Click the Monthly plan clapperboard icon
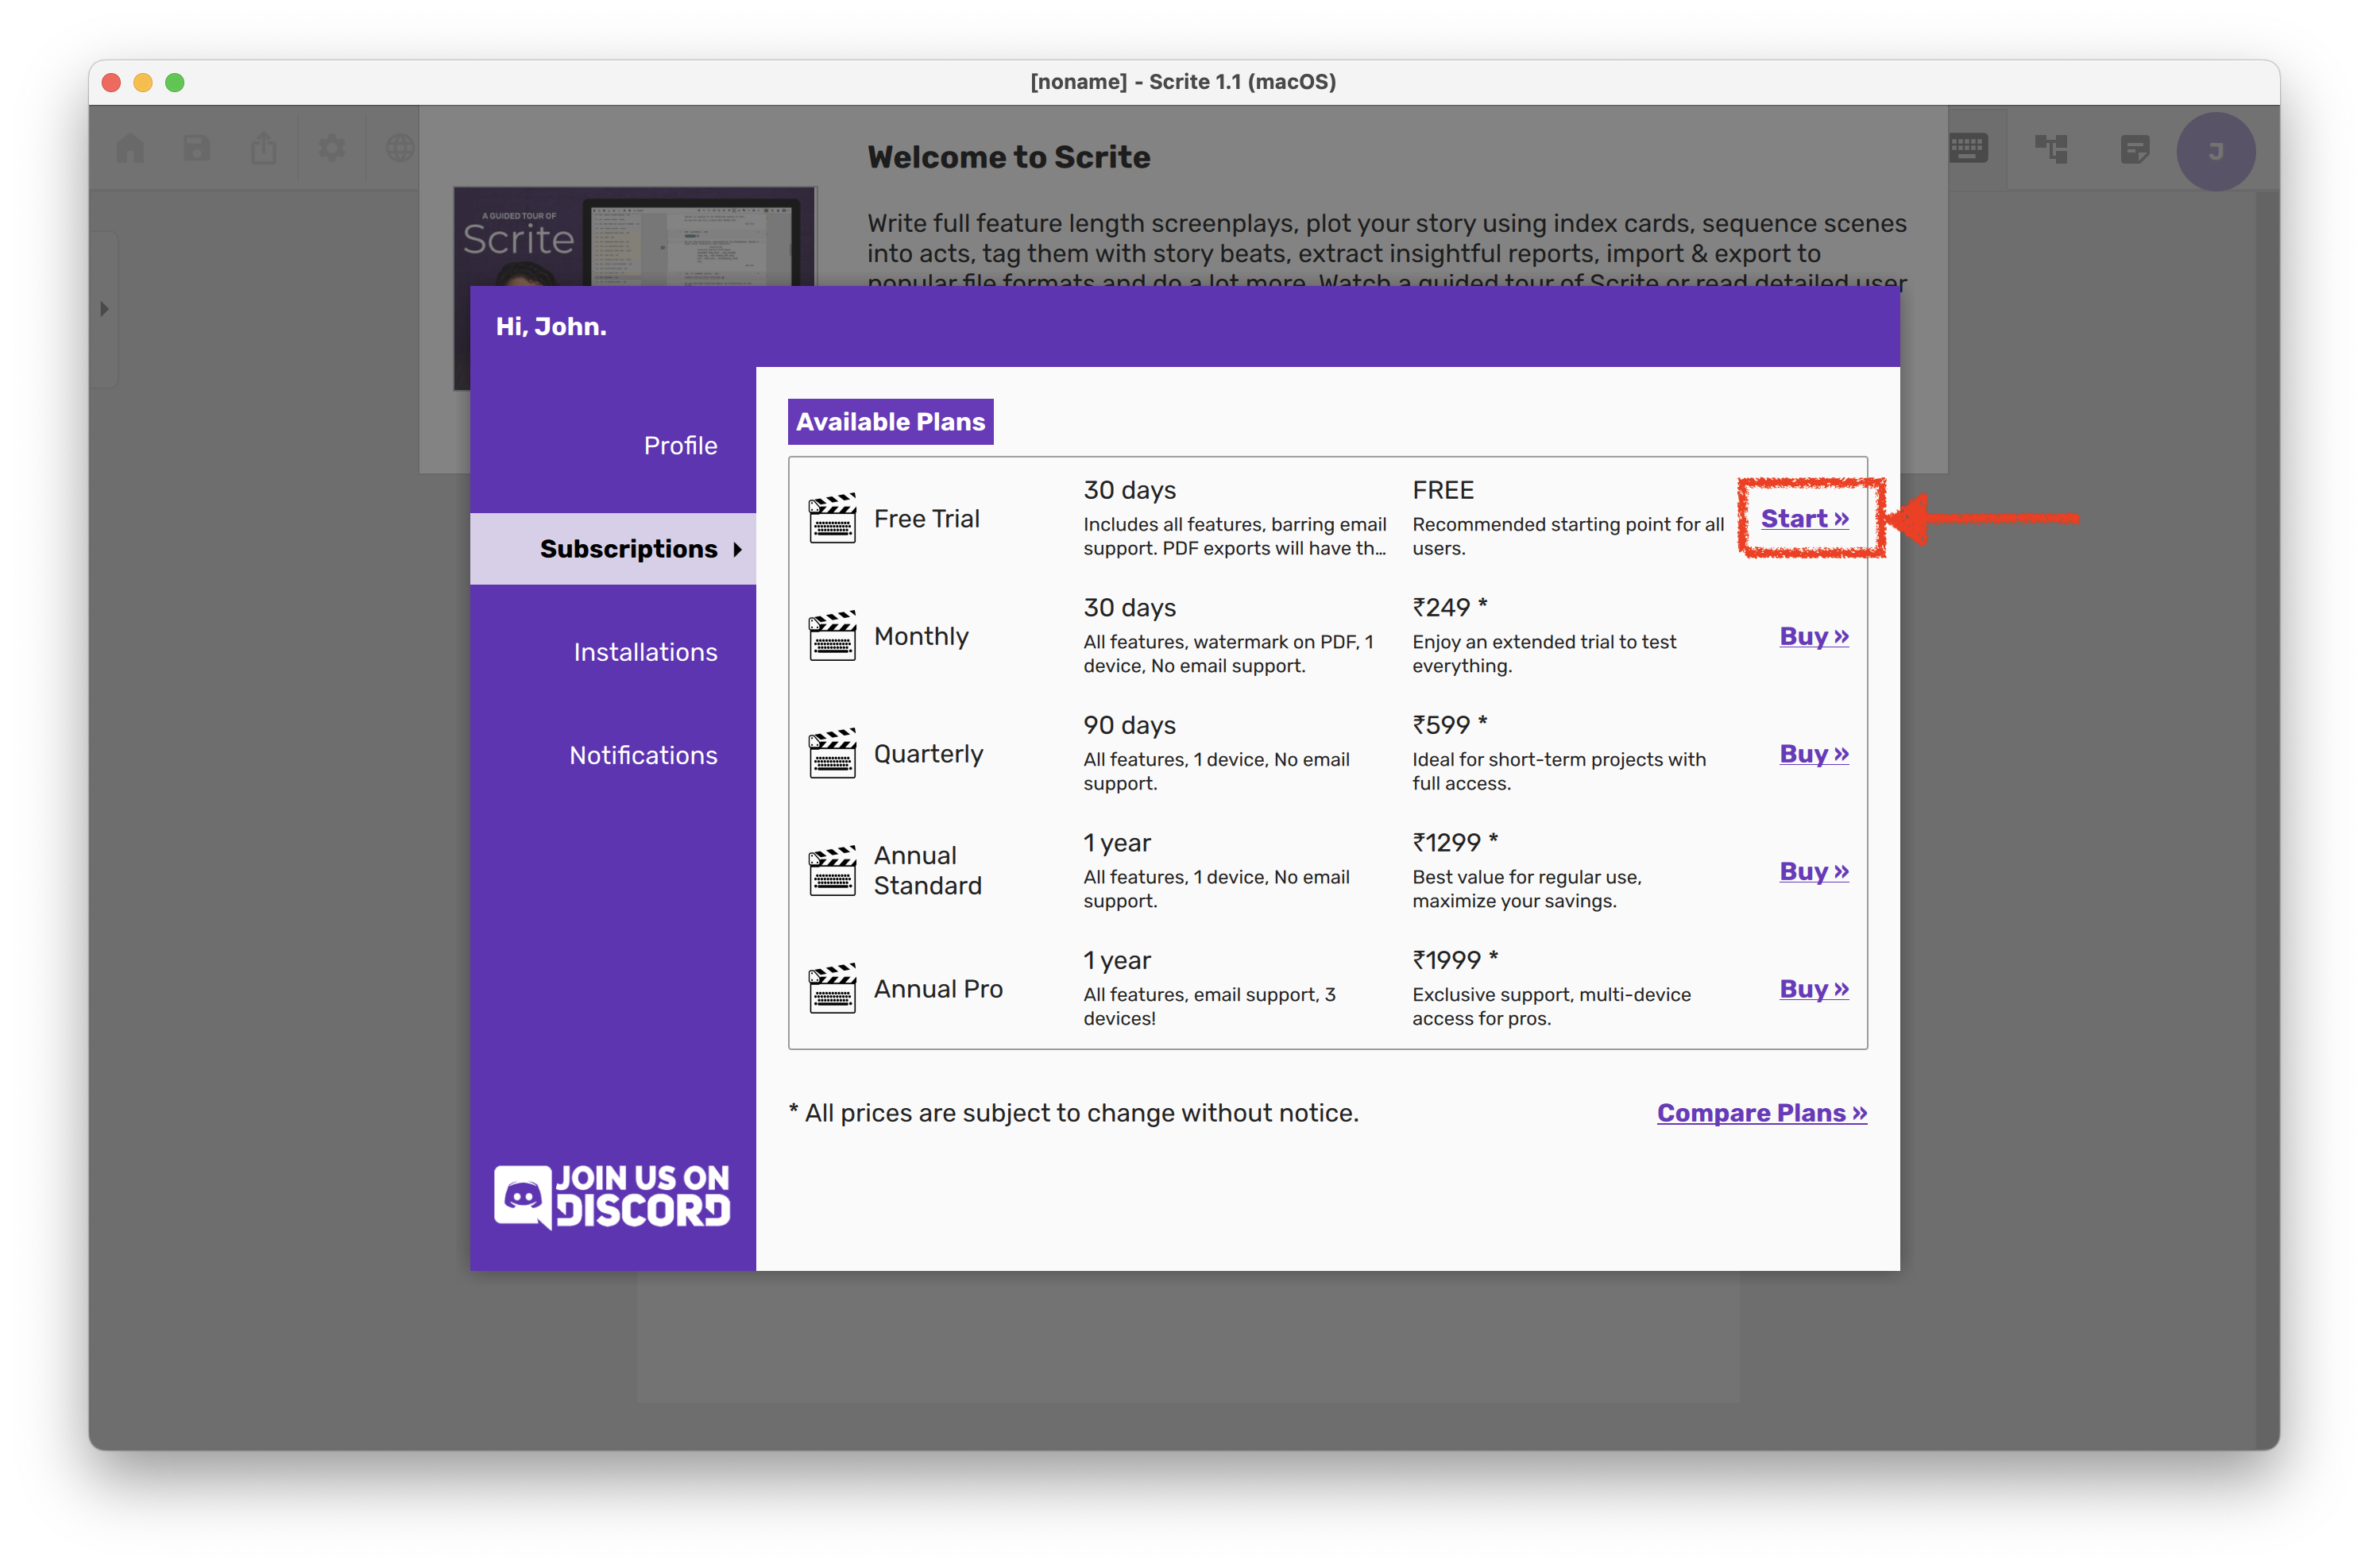 832,636
